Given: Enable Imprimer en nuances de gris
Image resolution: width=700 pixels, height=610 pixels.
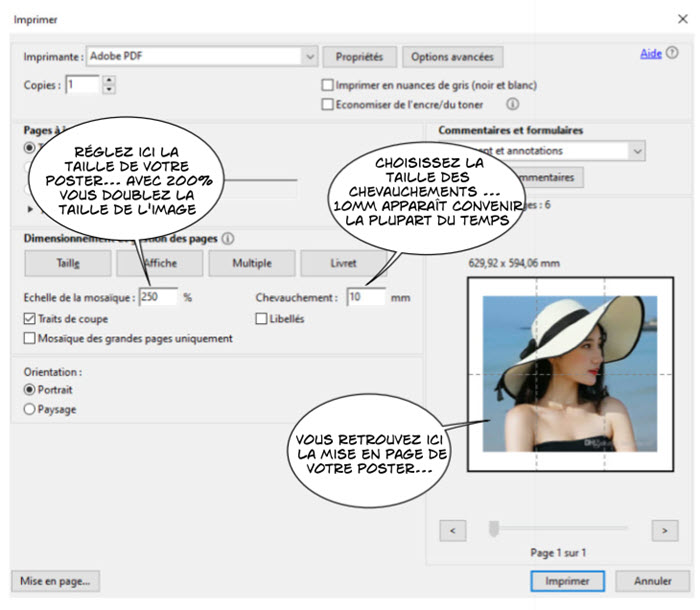Looking at the screenshot, I should coord(328,85).
